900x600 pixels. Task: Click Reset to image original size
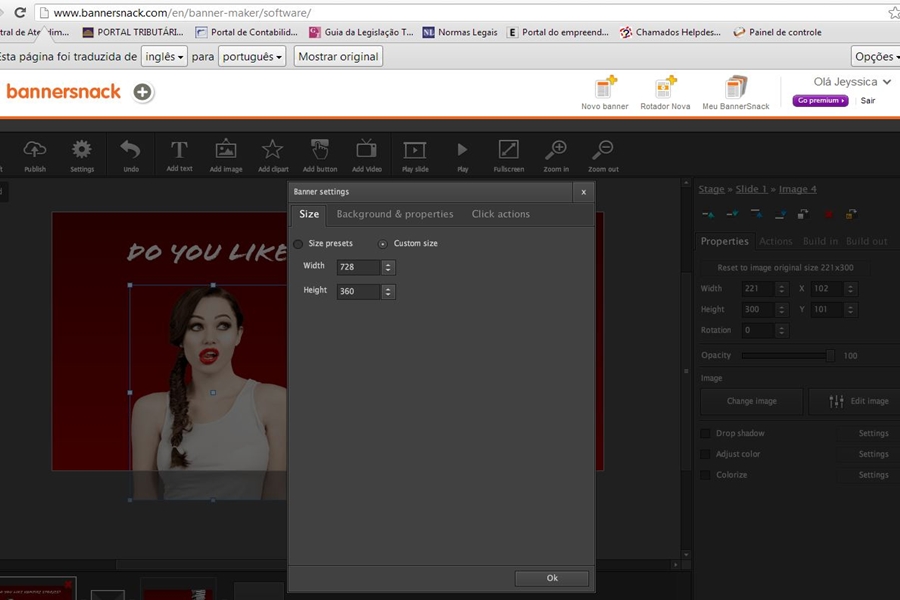785,268
